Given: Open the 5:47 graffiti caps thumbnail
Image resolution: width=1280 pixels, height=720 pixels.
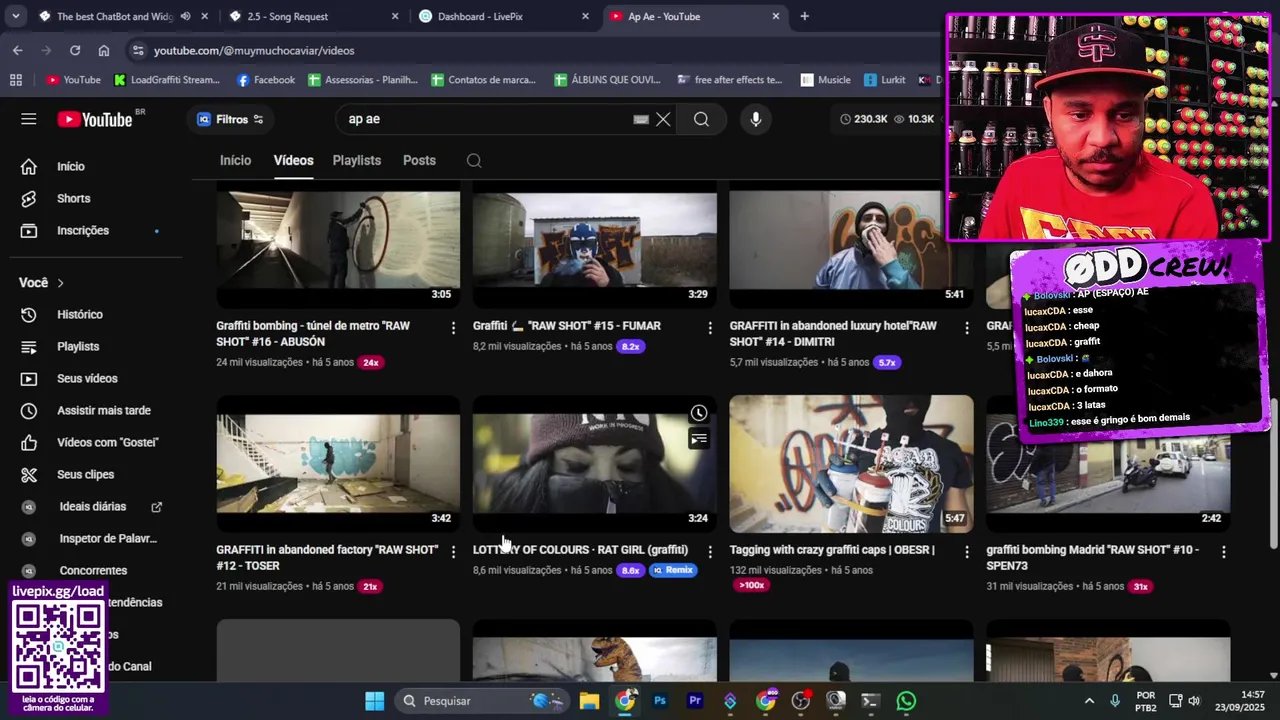Looking at the screenshot, I should (x=851, y=464).
